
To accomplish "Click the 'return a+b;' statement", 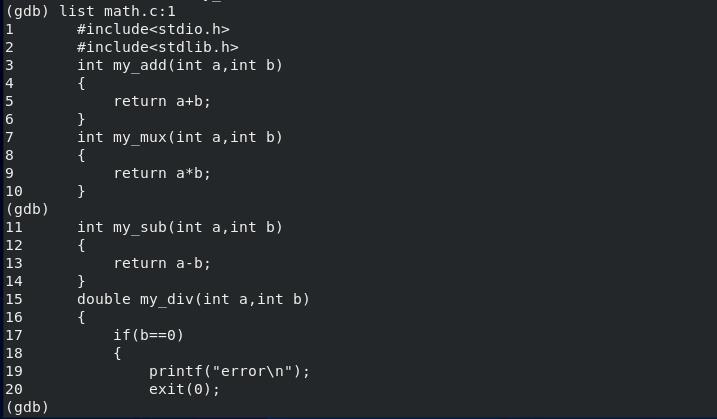I will coord(162,101).
